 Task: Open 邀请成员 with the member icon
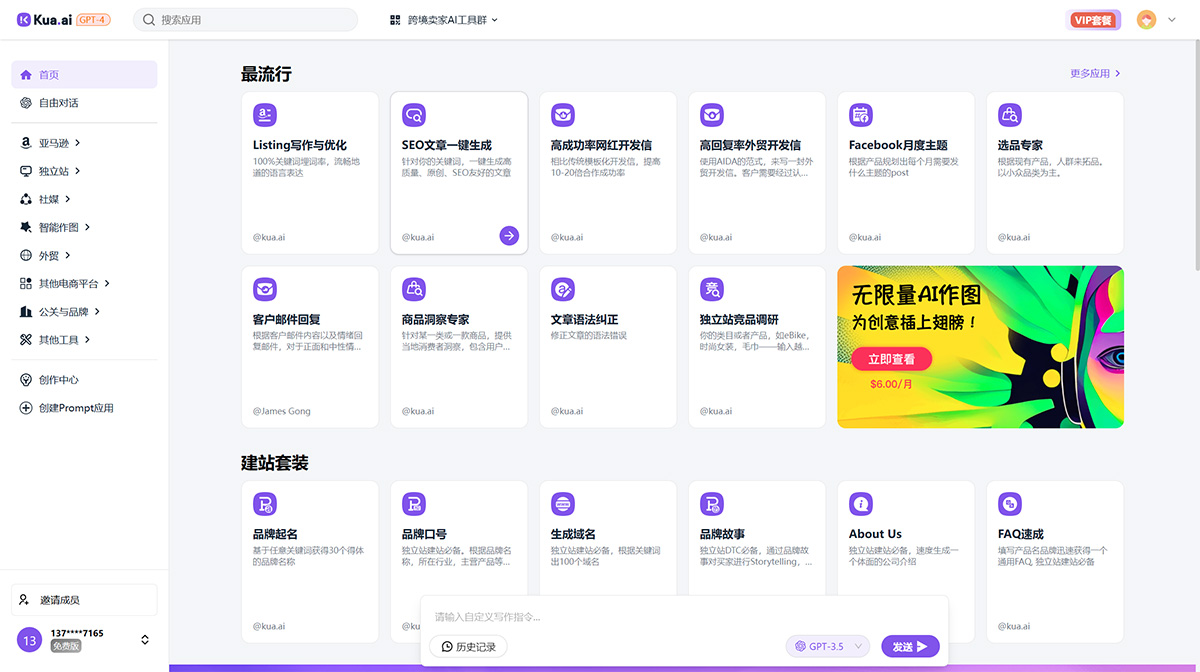point(83,599)
